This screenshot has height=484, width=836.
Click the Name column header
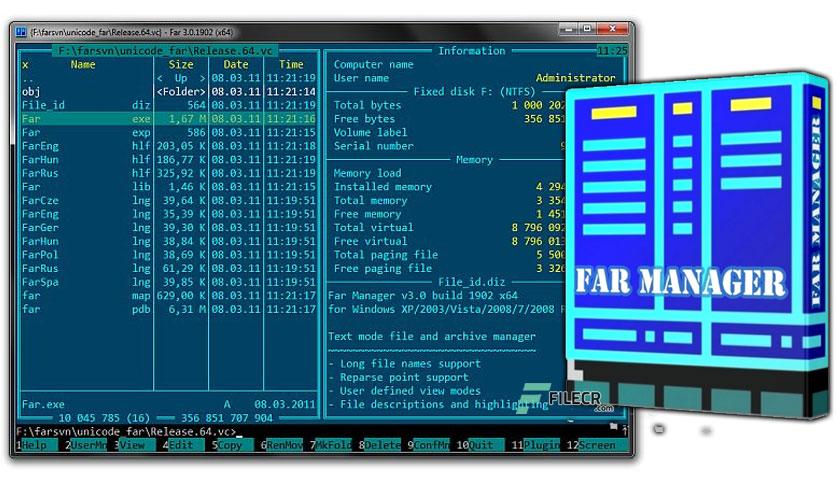point(83,64)
